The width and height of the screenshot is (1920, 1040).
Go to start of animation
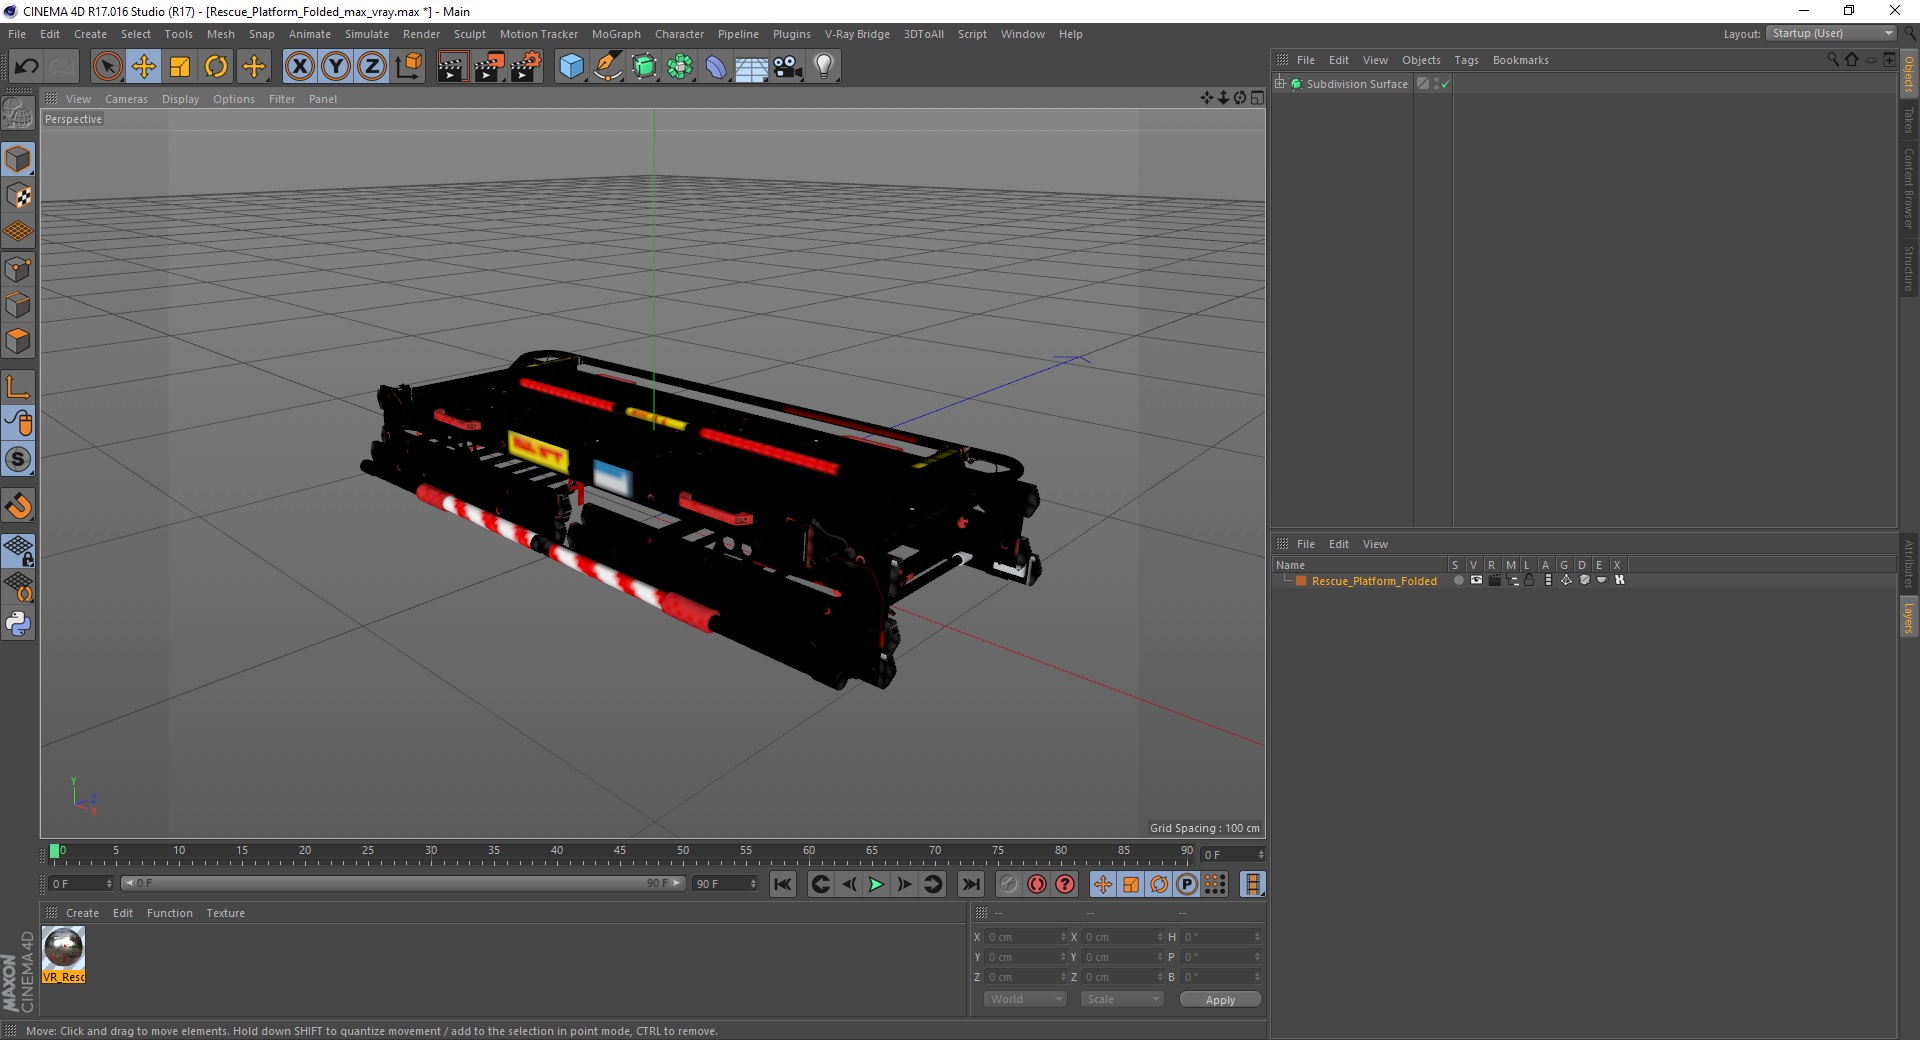[783, 884]
